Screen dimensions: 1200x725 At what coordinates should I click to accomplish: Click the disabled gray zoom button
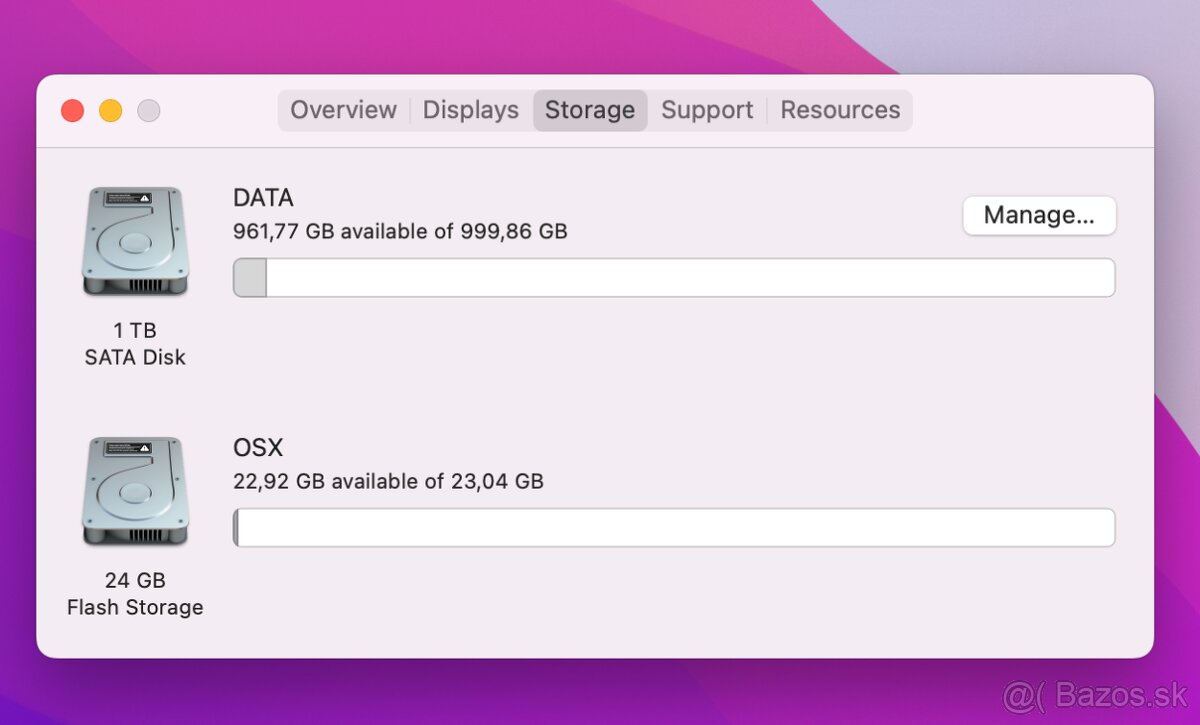[x=149, y=111]
